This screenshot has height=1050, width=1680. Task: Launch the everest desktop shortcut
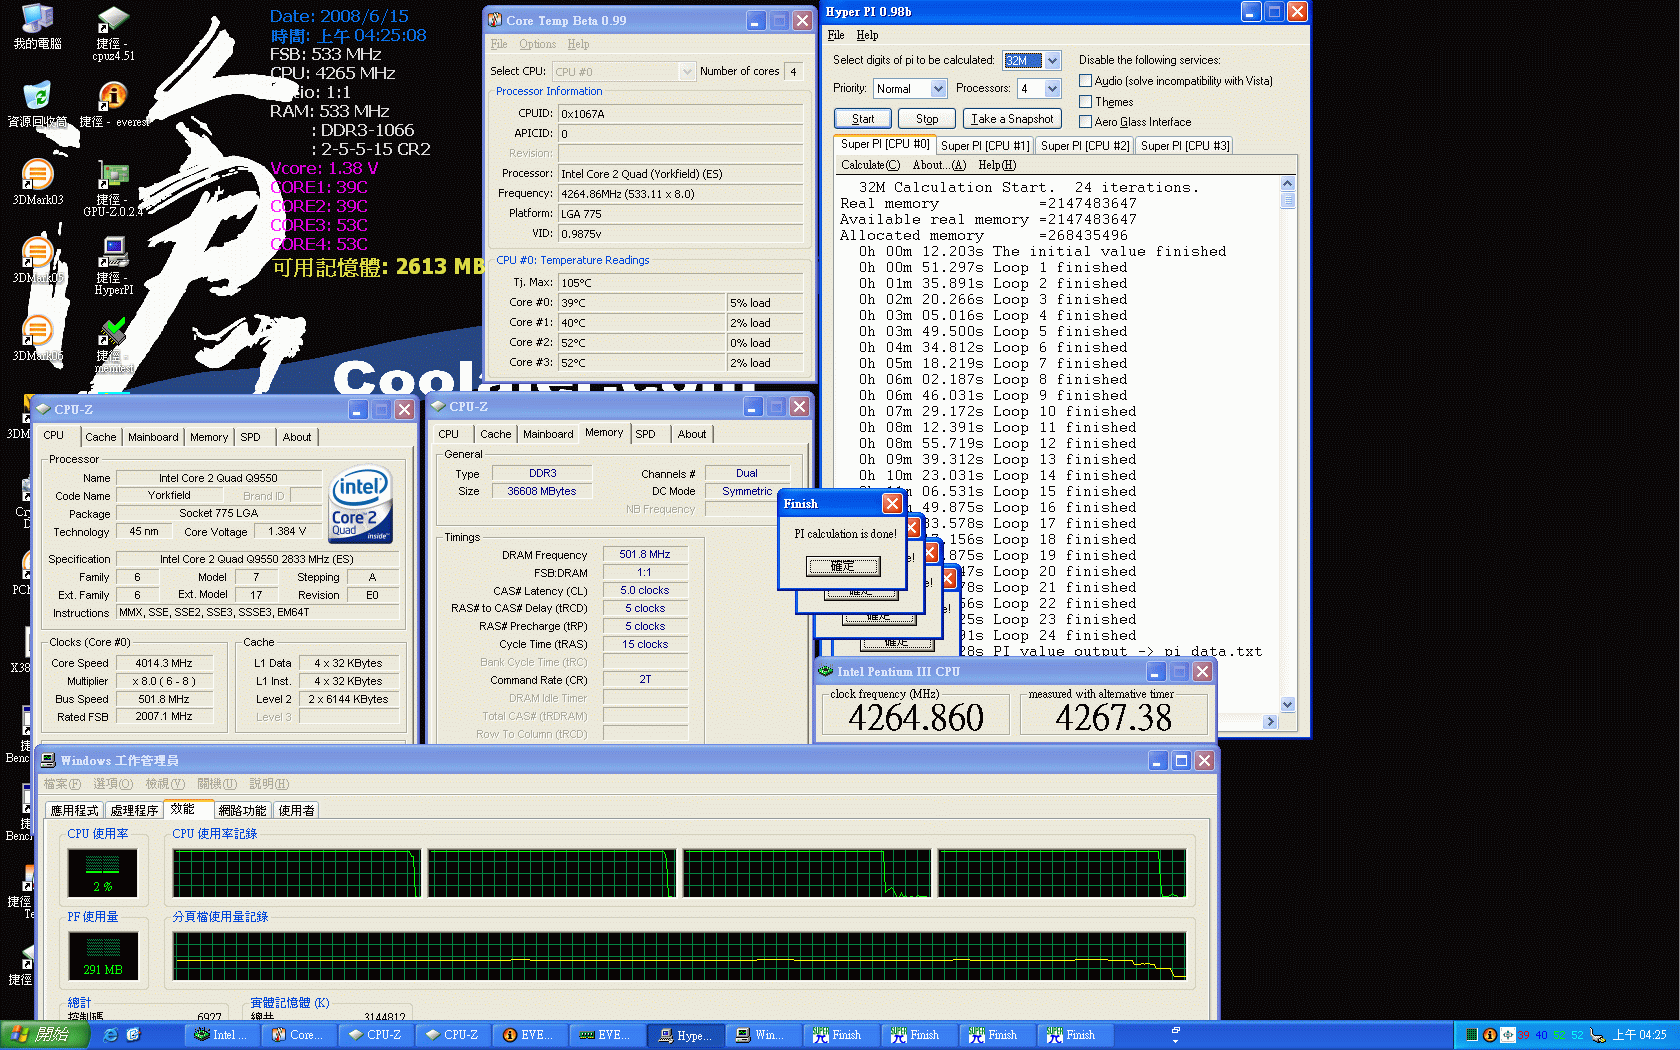pos(113,105)
